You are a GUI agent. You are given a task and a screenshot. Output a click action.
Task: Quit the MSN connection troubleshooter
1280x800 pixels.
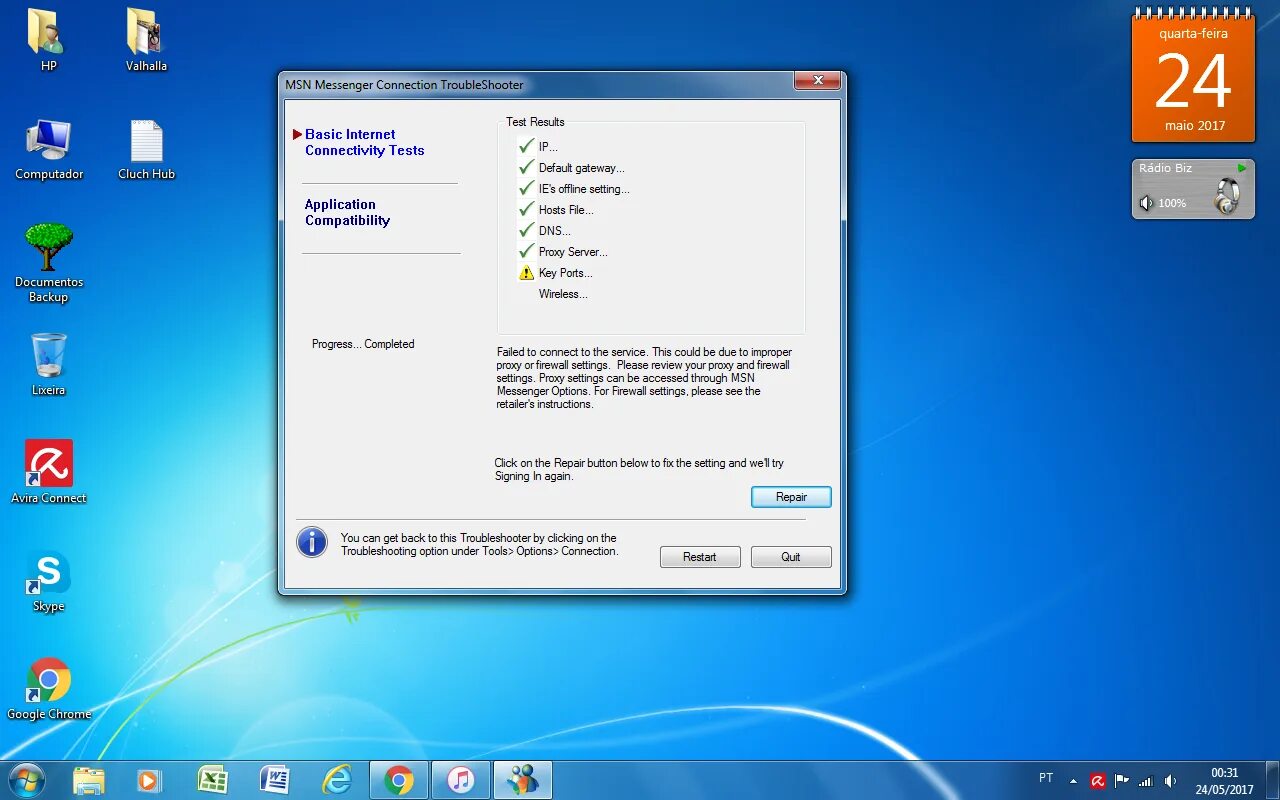click(791, 557)
